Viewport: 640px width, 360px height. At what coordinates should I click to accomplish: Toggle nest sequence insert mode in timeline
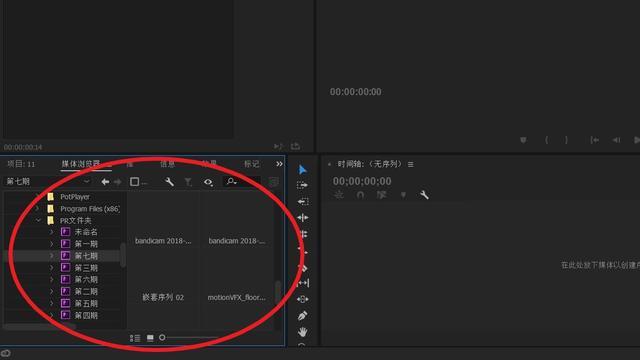[339, 195]
